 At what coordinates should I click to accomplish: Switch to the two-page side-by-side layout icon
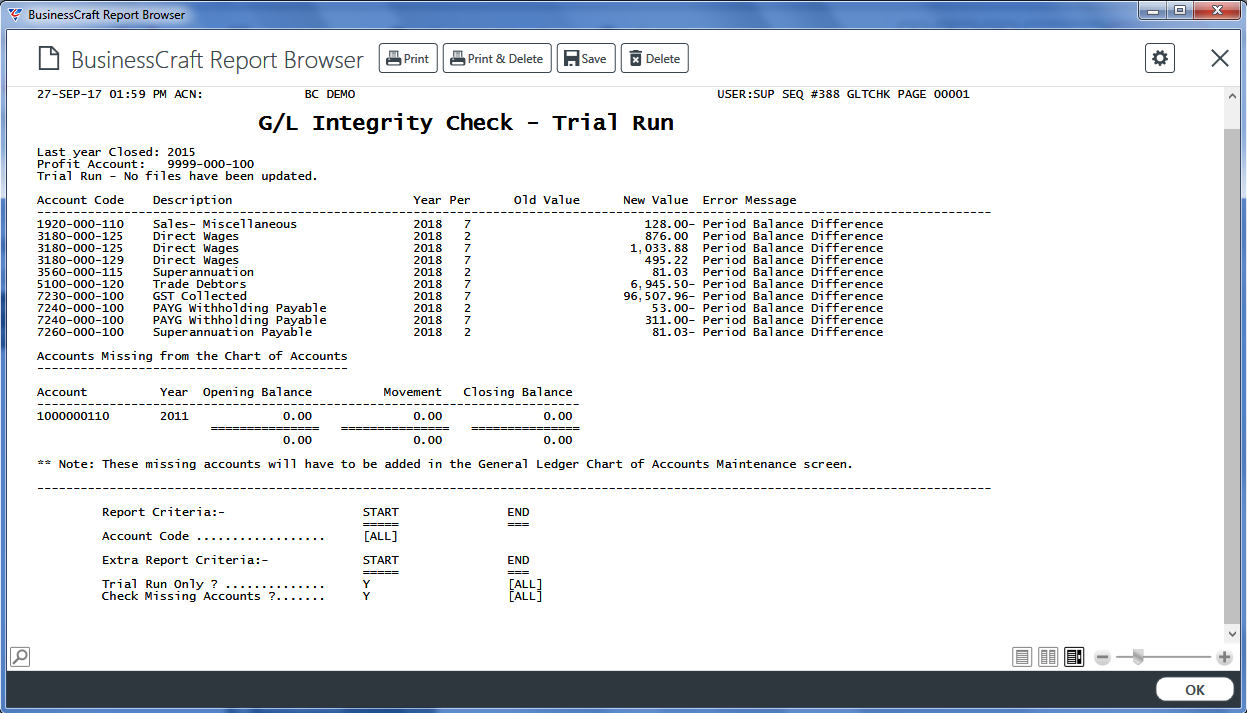[x=1048, y=657]
